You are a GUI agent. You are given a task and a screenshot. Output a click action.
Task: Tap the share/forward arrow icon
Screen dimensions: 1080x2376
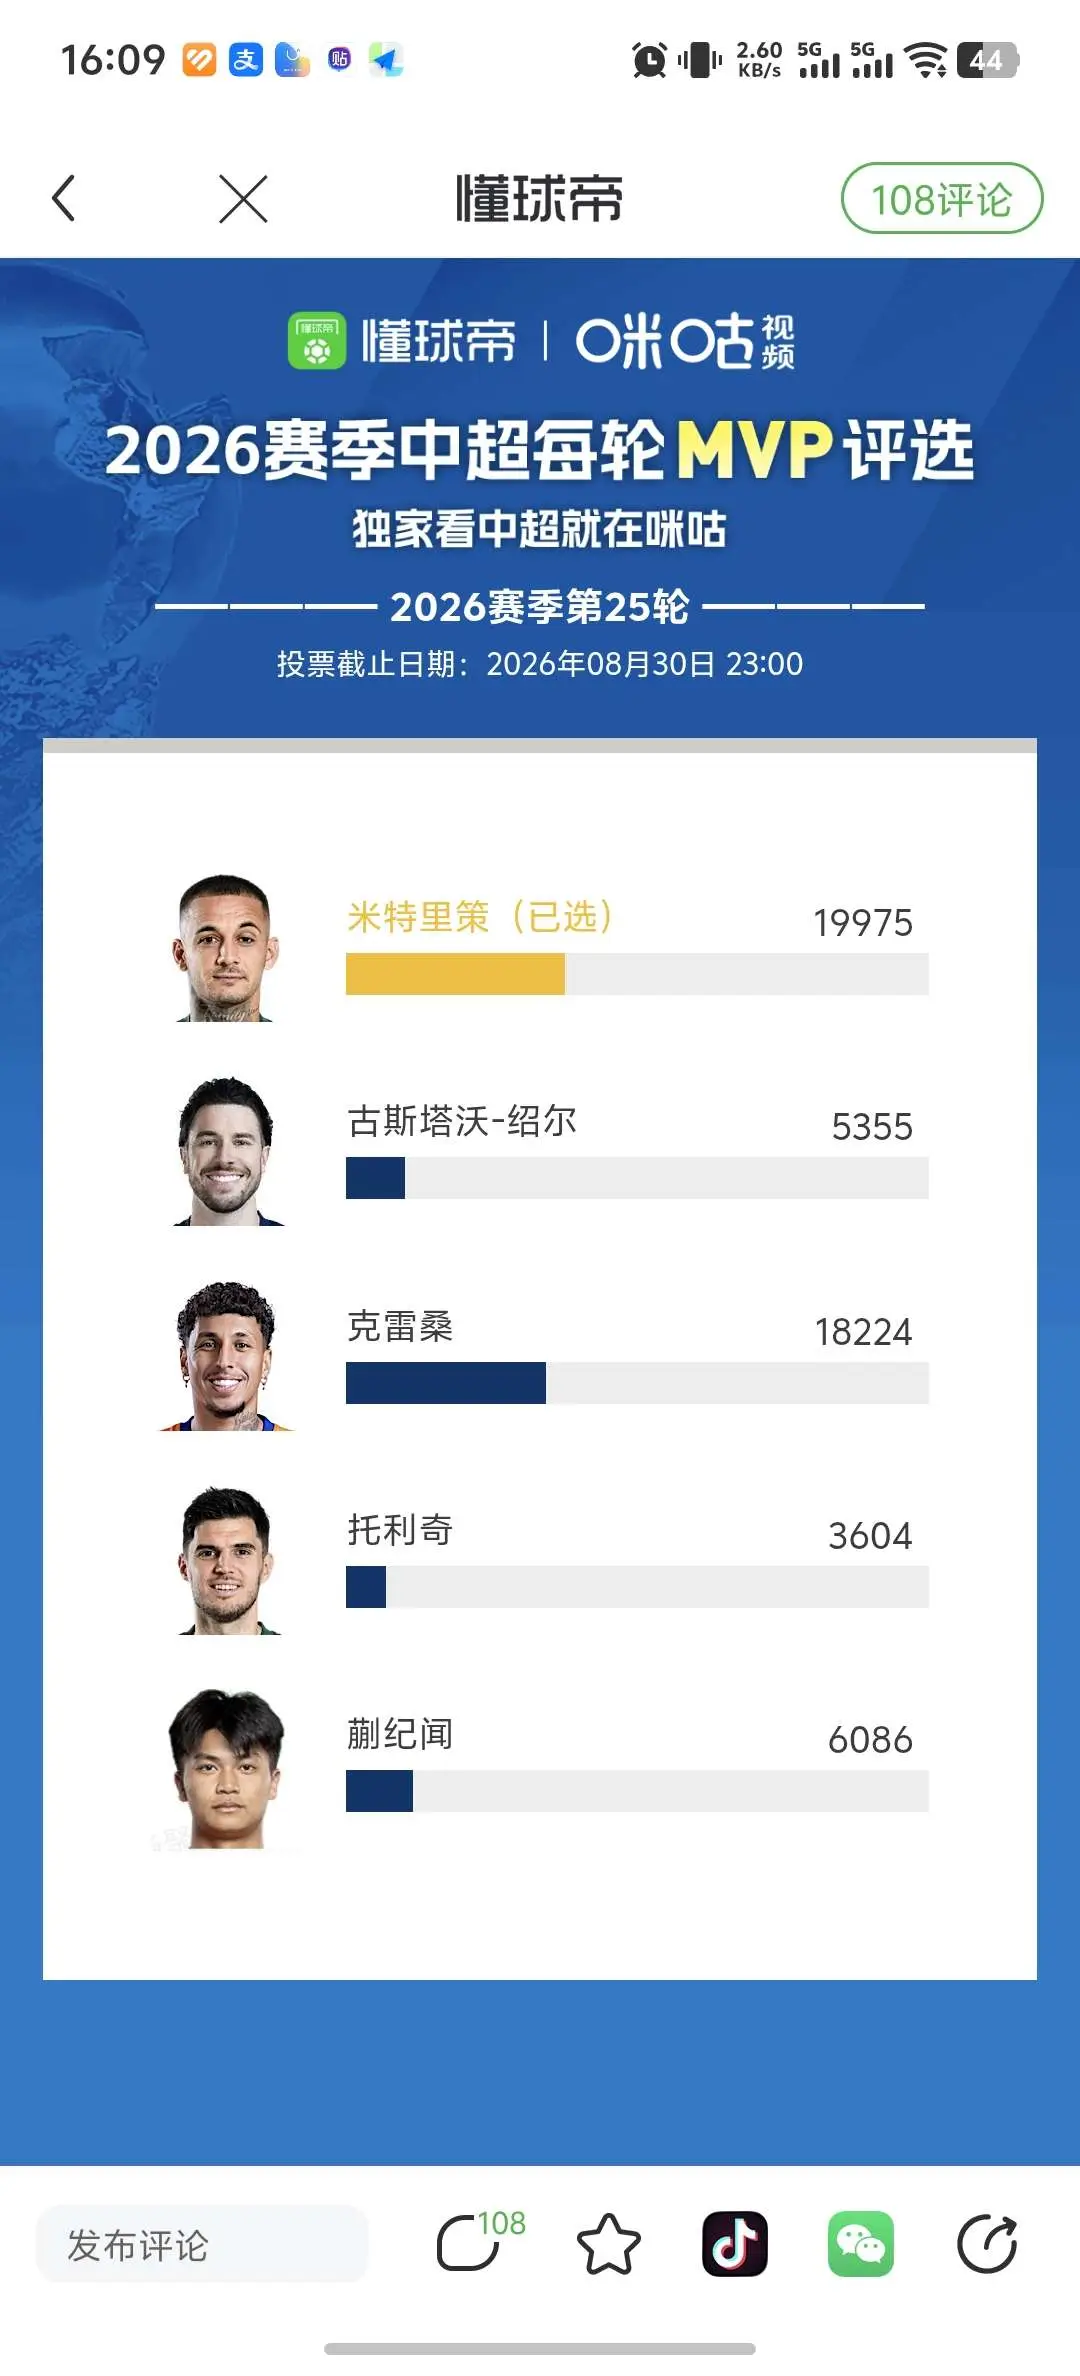(987, 2243)
